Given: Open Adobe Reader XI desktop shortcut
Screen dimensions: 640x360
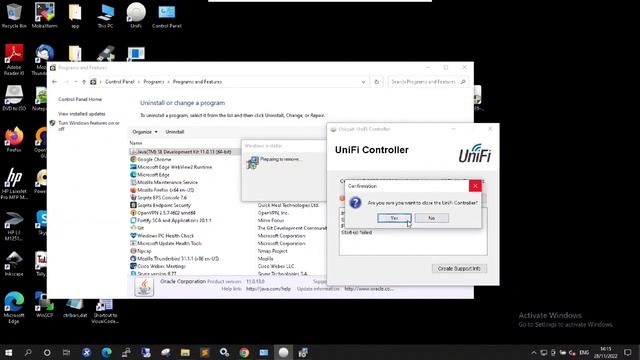Looking at the screenshot, I should (14, 60).
